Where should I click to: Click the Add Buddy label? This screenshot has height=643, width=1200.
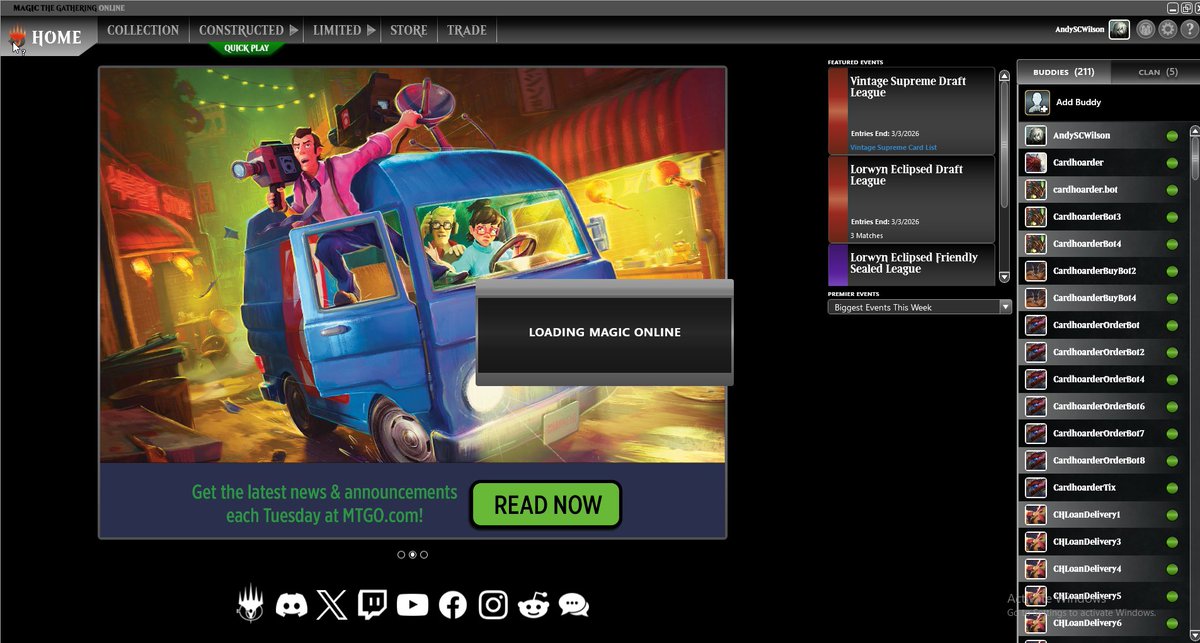[x=1078, y=103]
